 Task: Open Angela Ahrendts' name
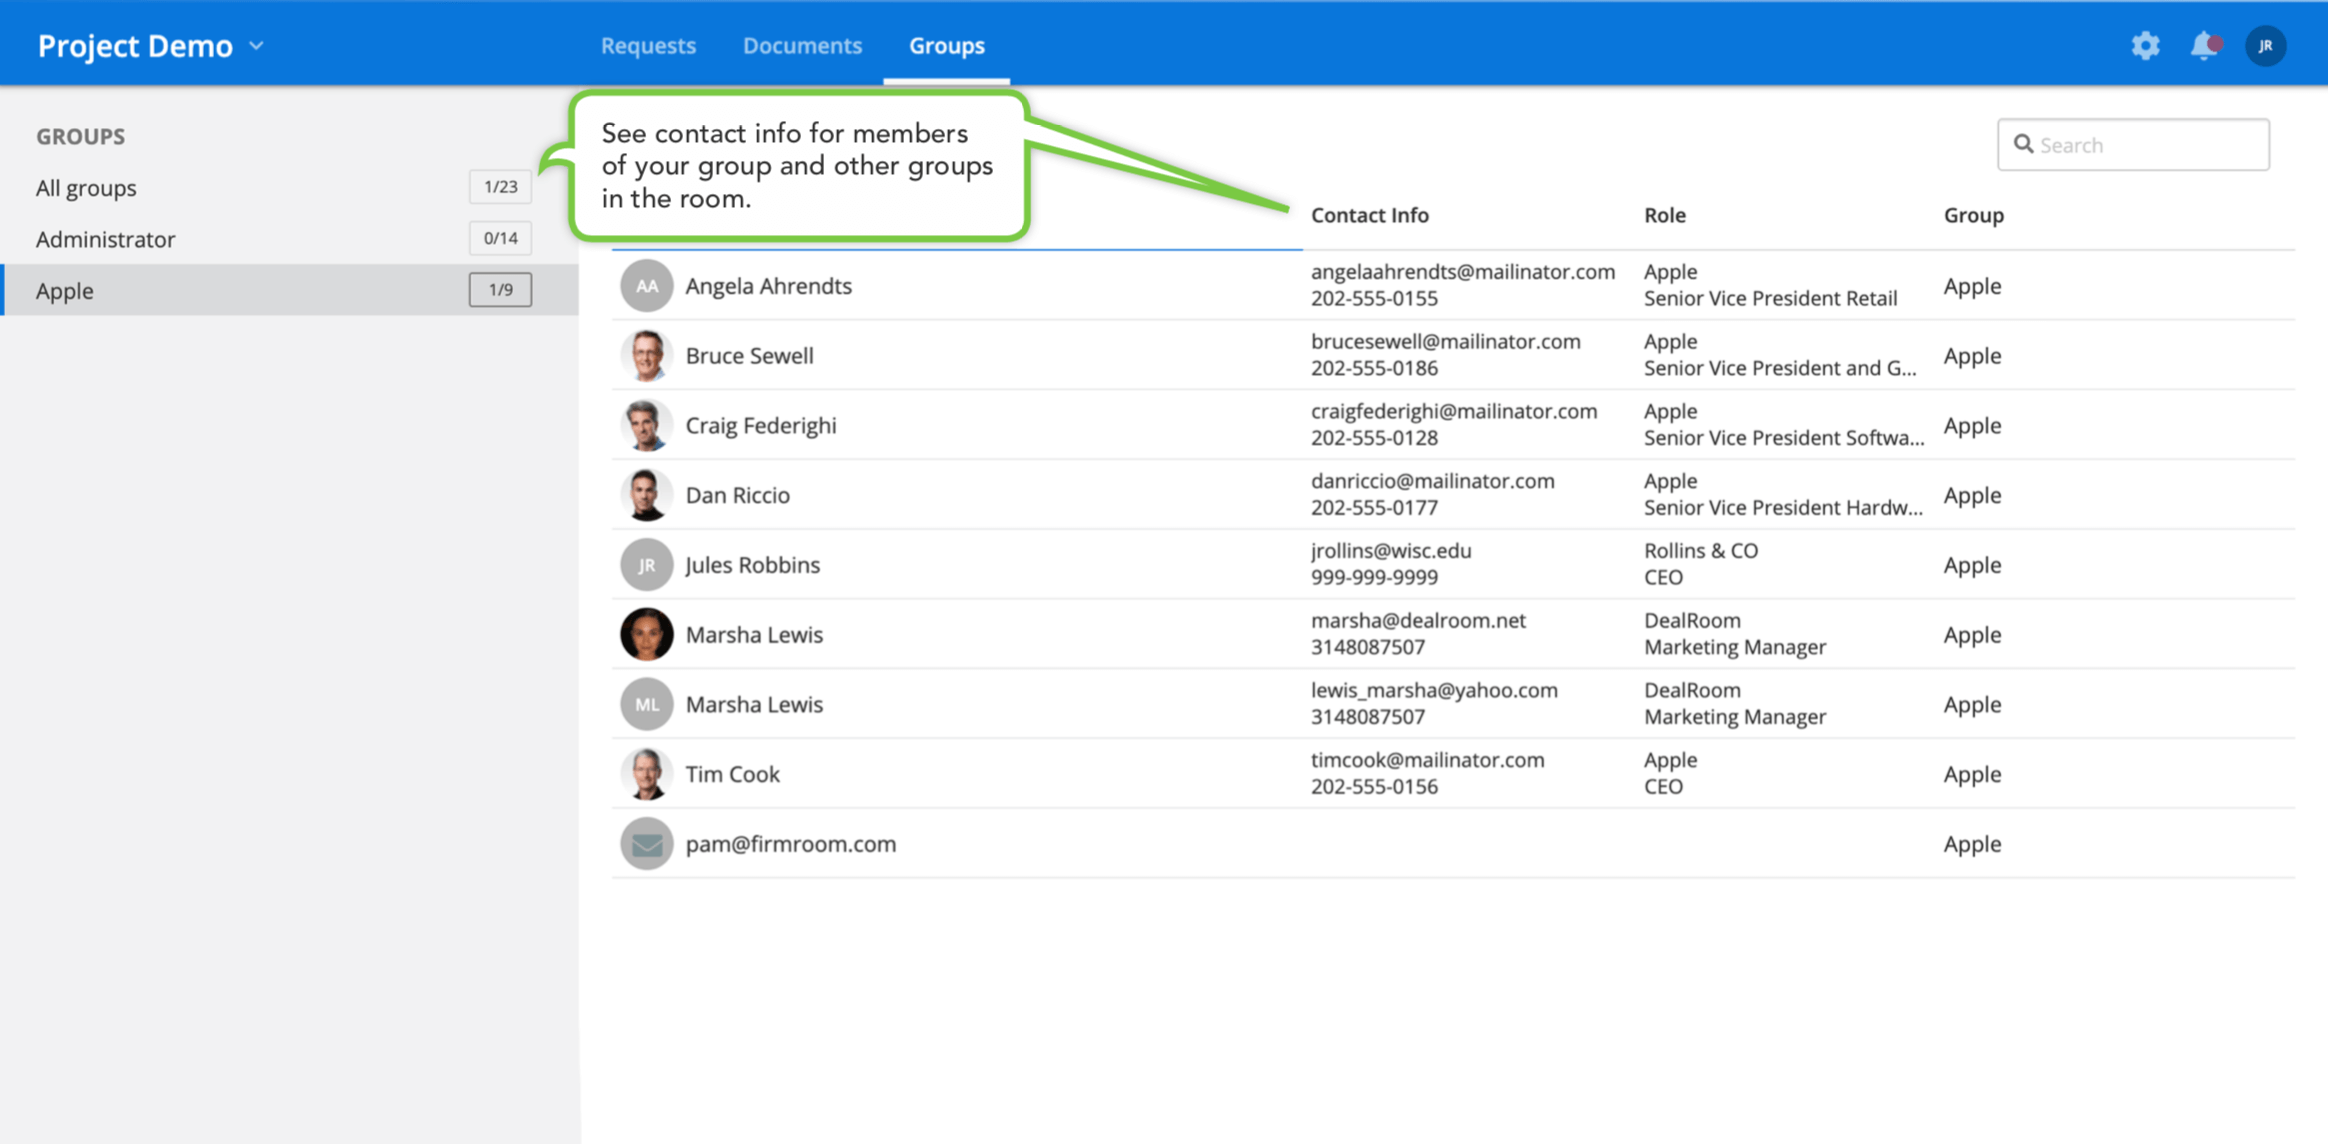pyautogui.click(x=768, y=286)
